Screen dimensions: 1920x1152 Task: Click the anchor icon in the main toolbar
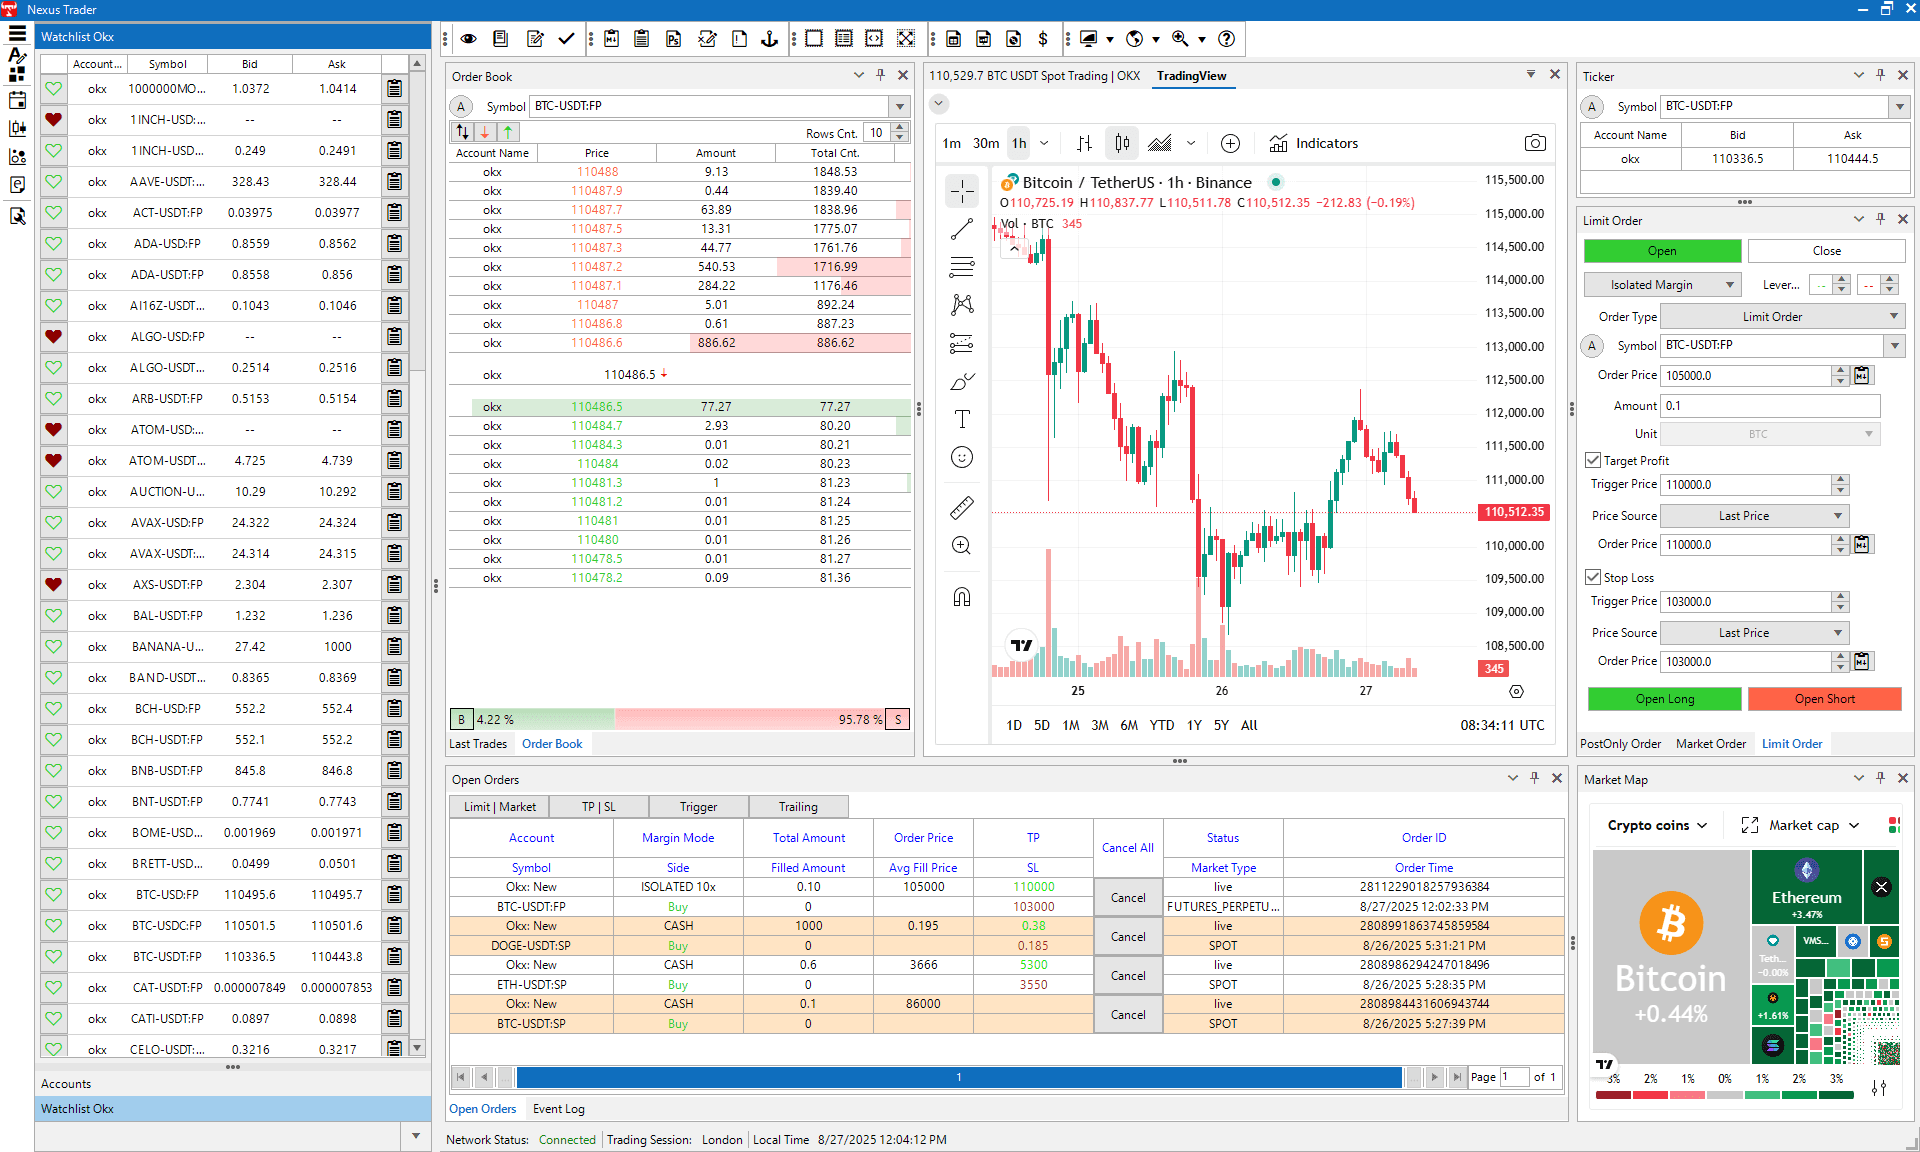pyautogui.click(x=768, y=39)
